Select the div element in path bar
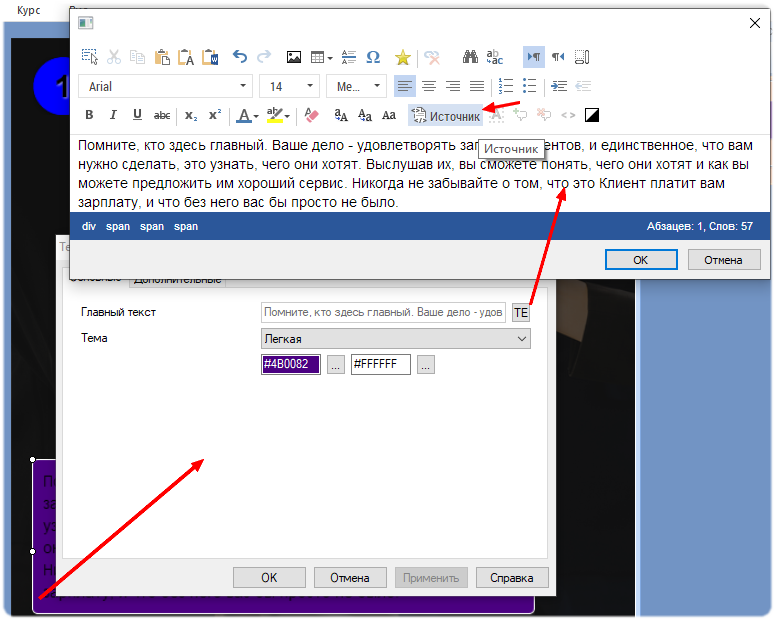 [x=89, y=226]
